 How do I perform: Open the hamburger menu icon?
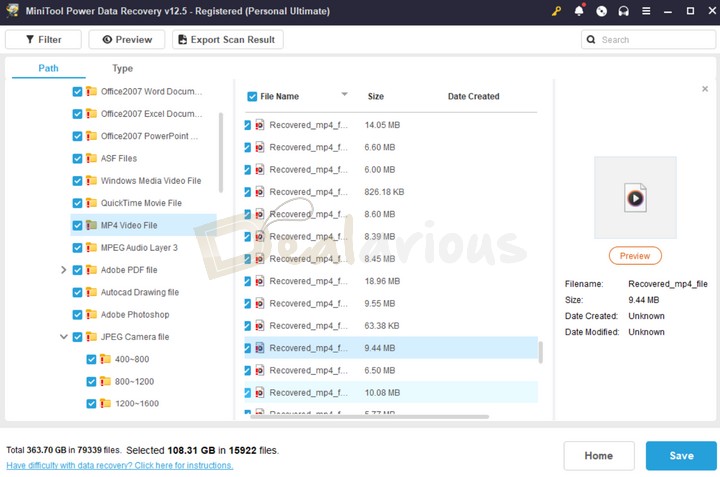646,11
